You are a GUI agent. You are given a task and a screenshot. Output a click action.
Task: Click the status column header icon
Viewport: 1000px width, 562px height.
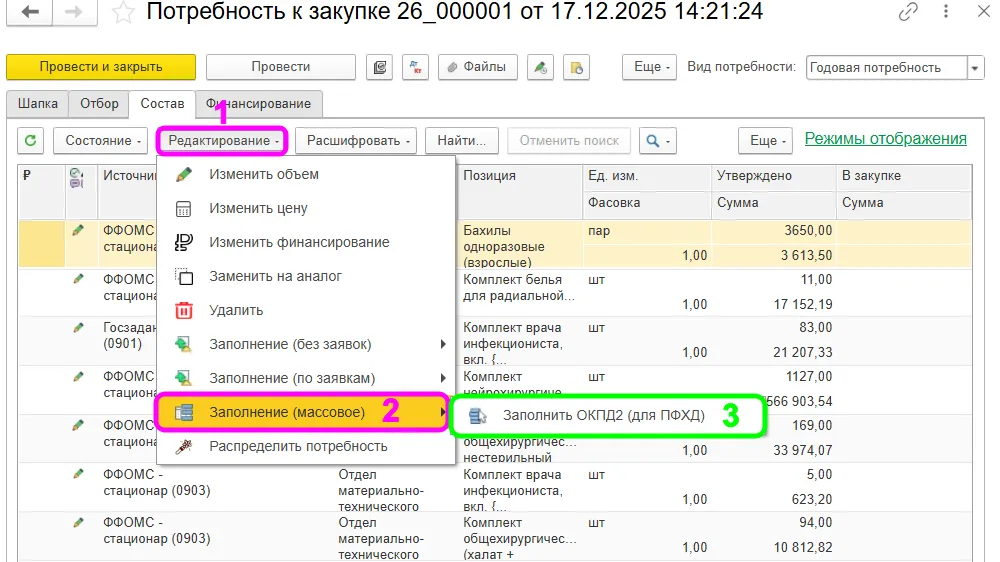click(77, 178)
